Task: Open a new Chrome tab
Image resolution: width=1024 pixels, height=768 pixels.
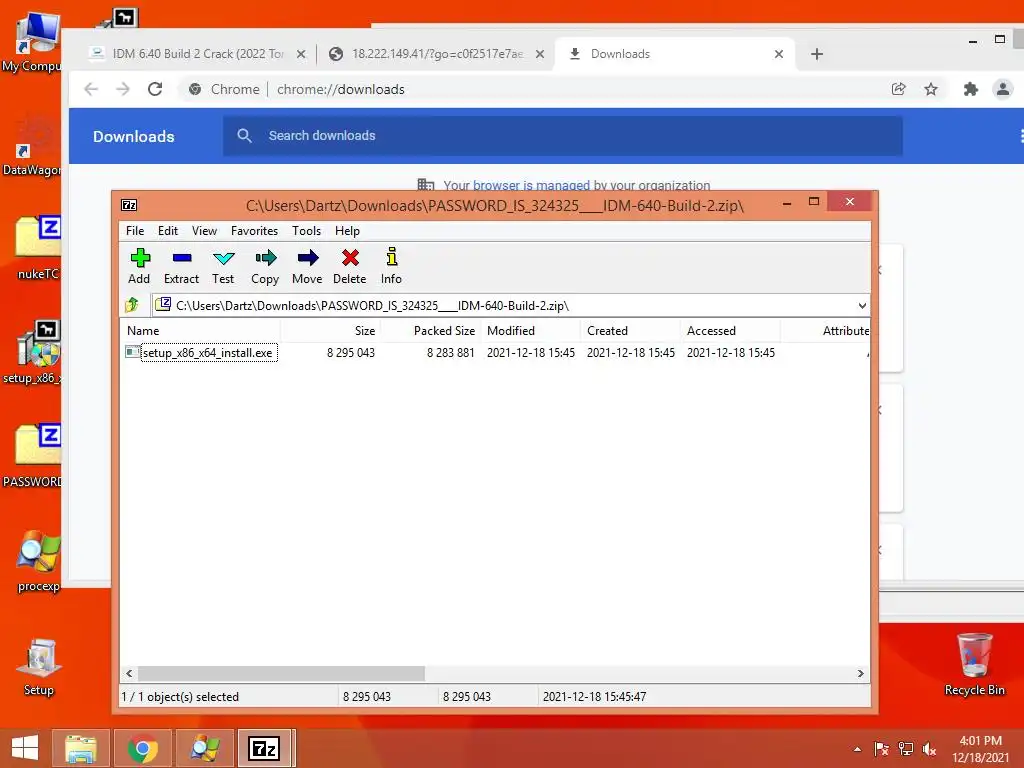Action: [816, 54]
